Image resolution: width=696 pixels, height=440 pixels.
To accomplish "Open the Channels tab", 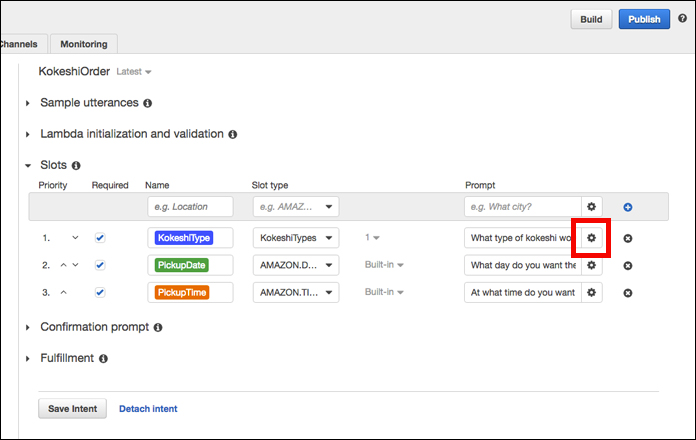I will [20, 44].
